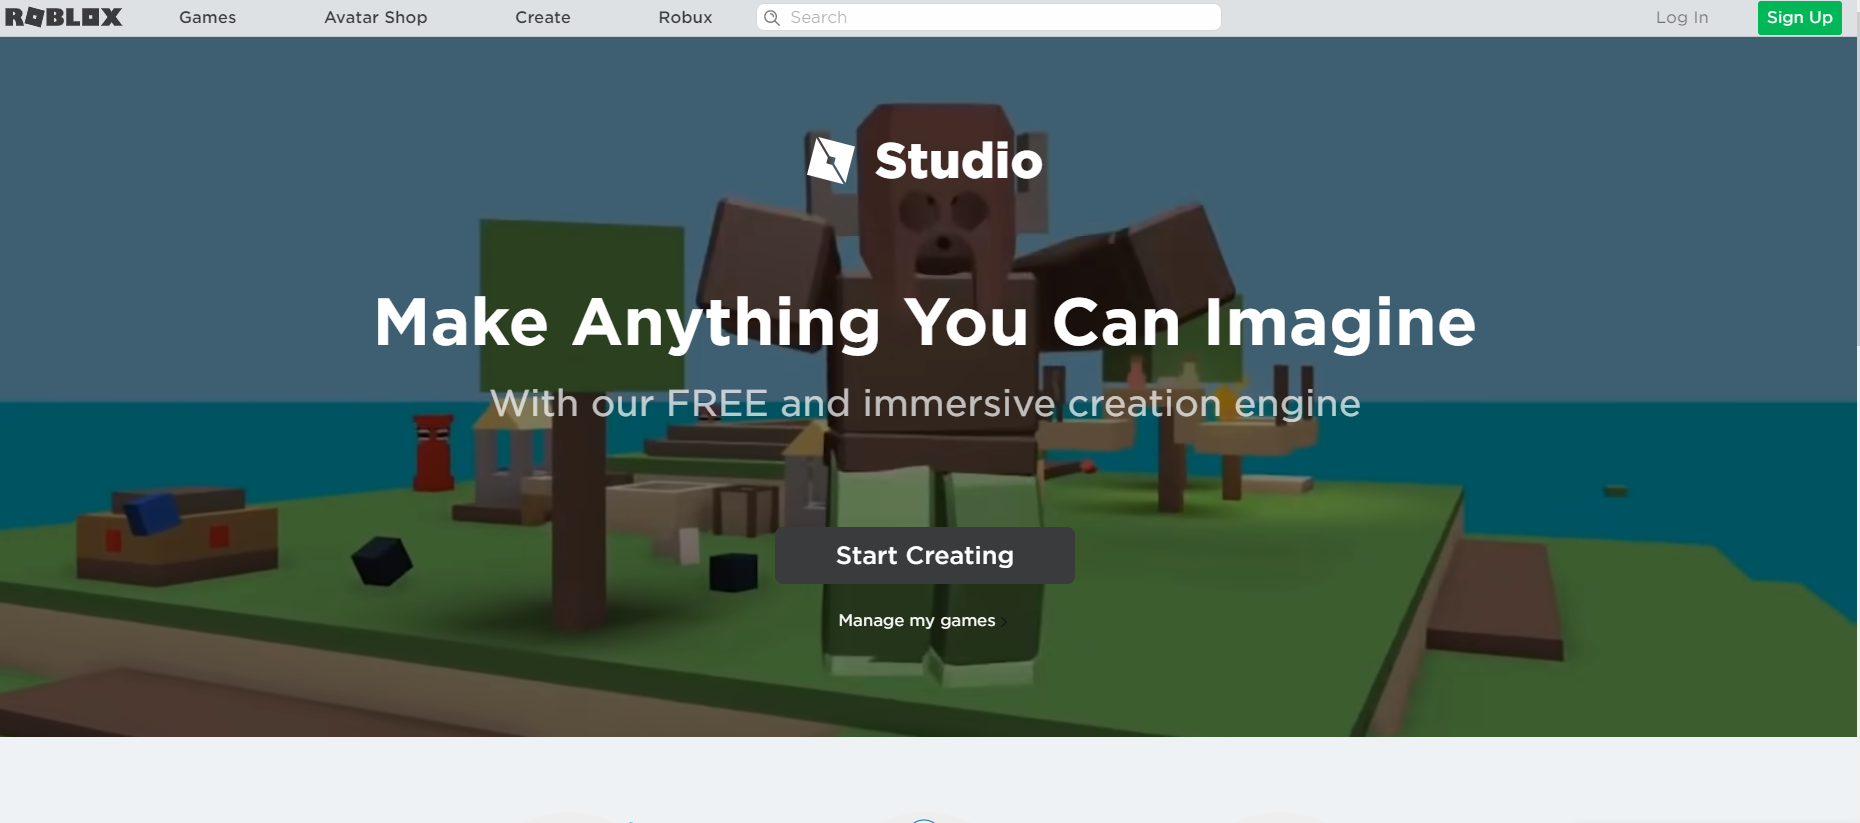Click the Roblox Studio logo icon
Image resolution: width=1860 pixels, height=823 pixels.
(x=831, y=160)
